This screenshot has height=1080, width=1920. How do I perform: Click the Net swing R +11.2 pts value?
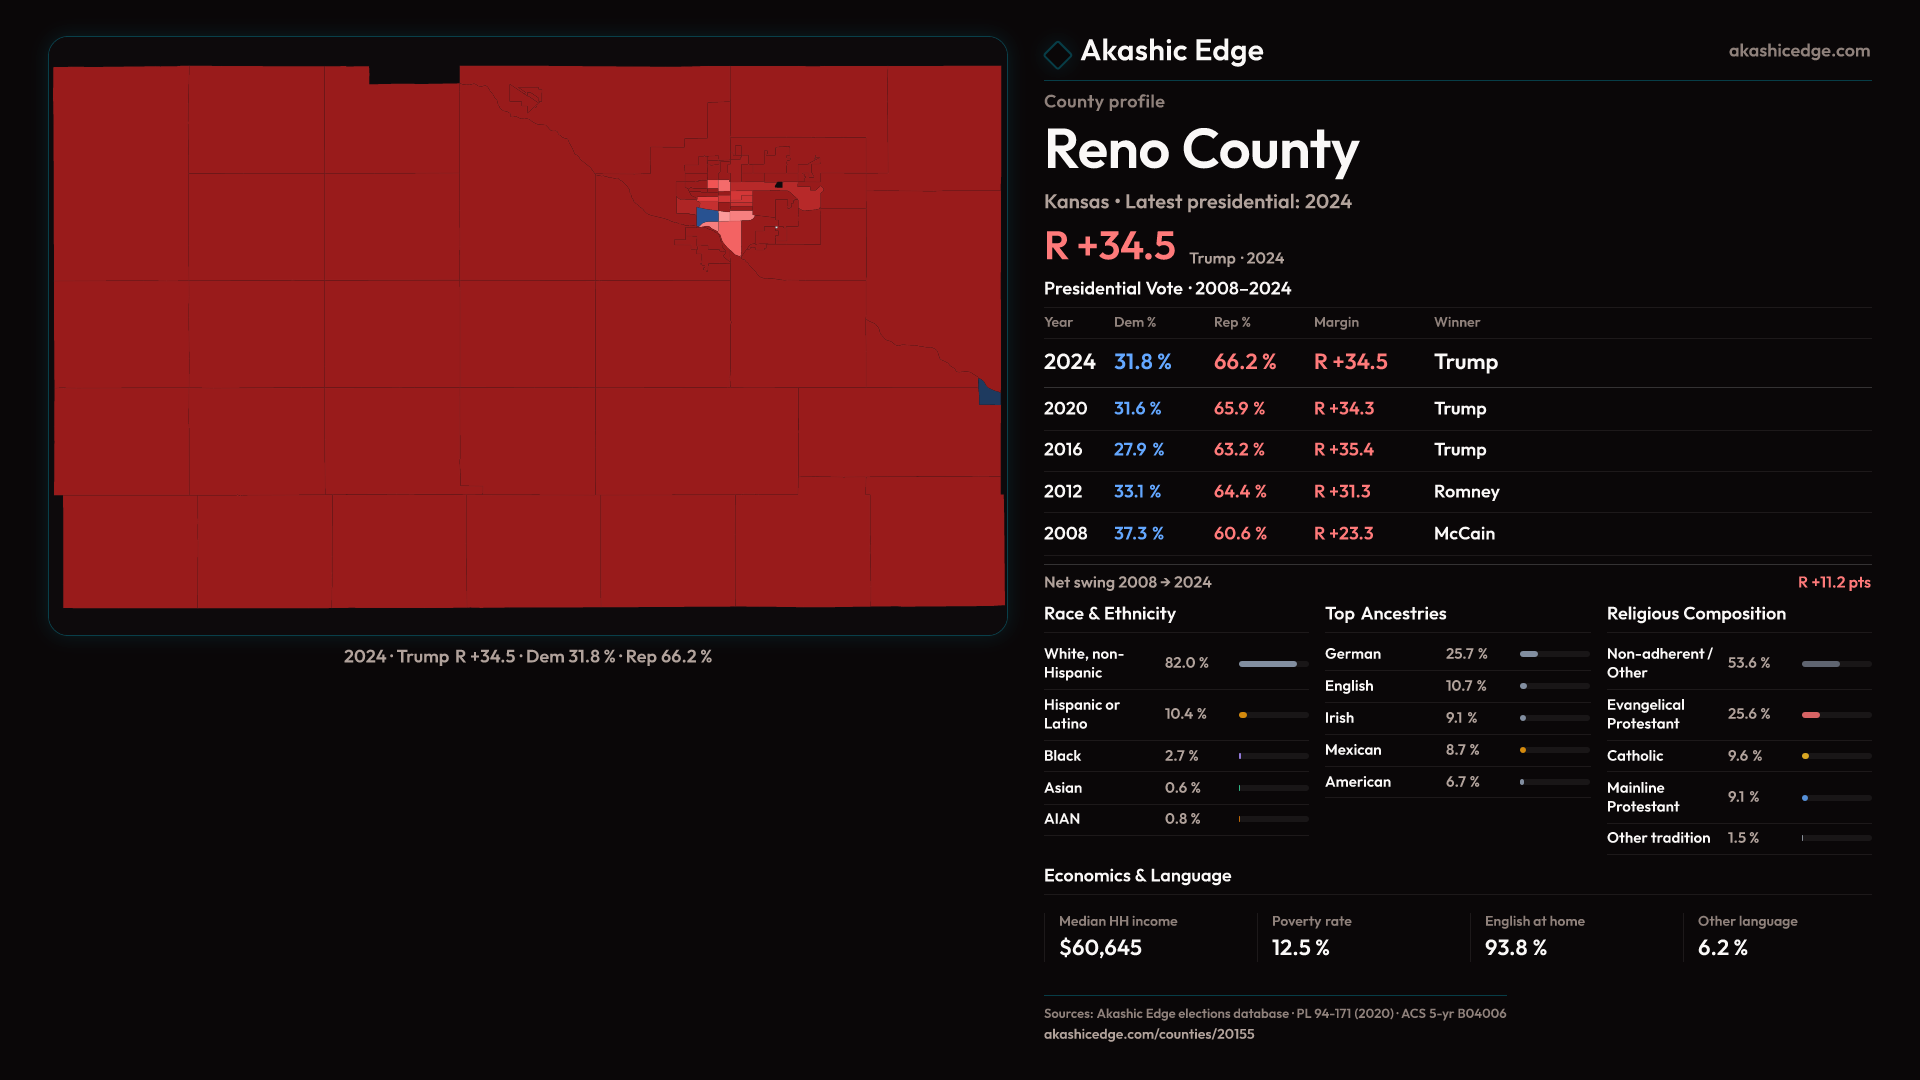pyautogui.click(x=1833, y=582)
